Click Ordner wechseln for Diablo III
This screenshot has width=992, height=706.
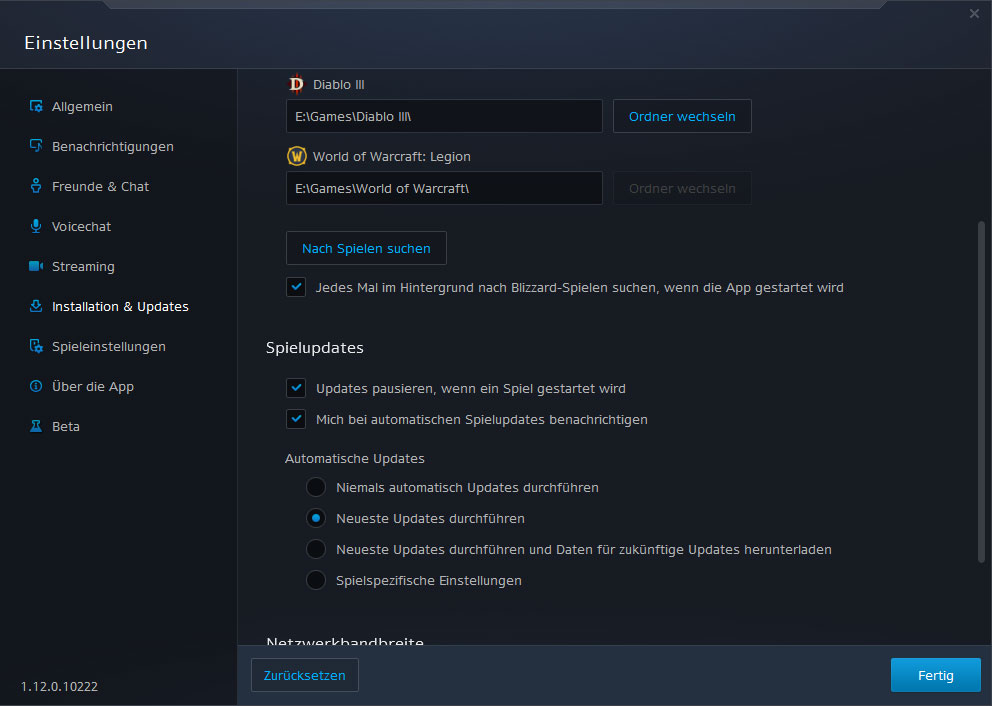tap(682, 116)
